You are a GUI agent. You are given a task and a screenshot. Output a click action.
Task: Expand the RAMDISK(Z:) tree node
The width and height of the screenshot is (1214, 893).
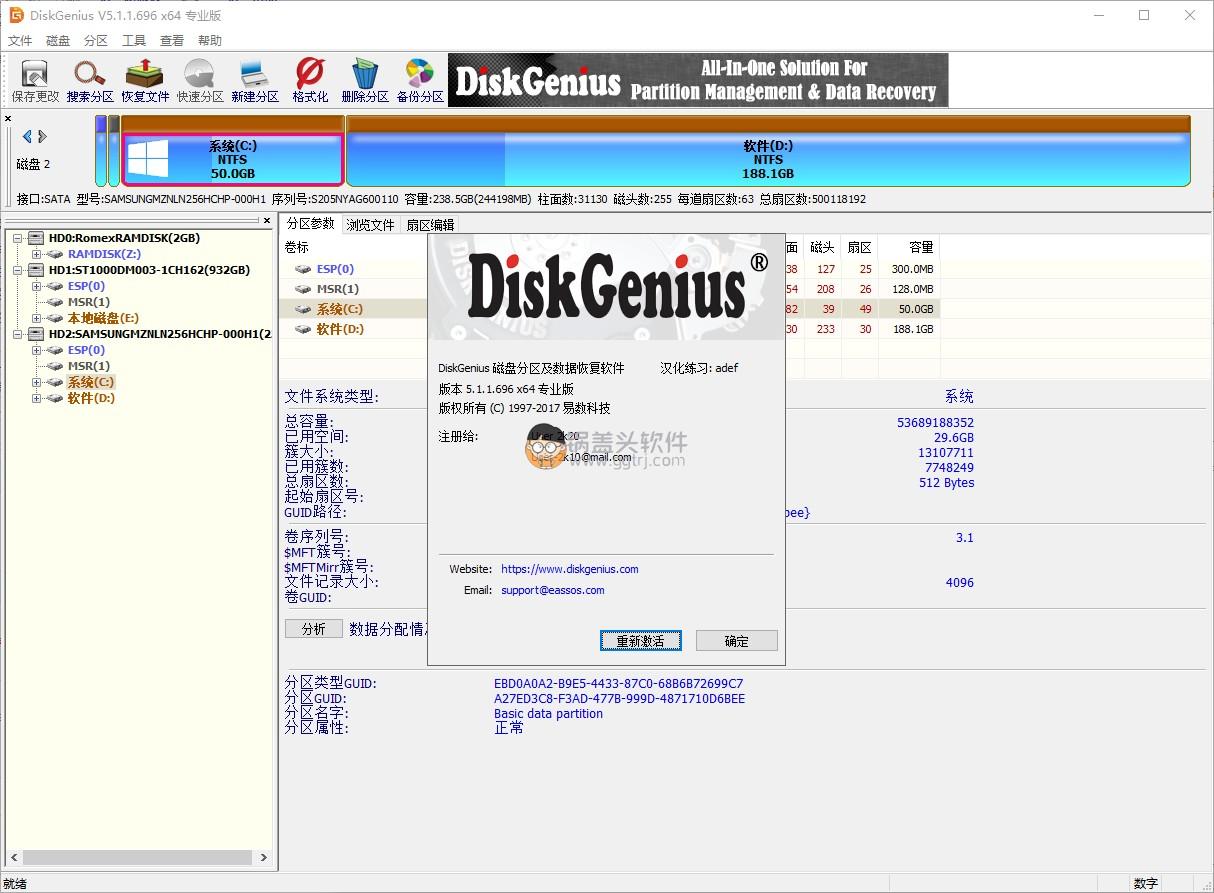pyautogui.click(x=36, y=254)
